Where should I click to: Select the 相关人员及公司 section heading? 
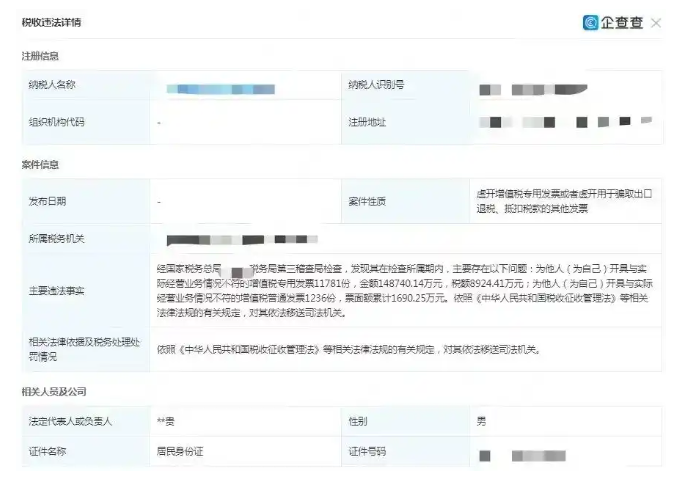pos(54,392)
